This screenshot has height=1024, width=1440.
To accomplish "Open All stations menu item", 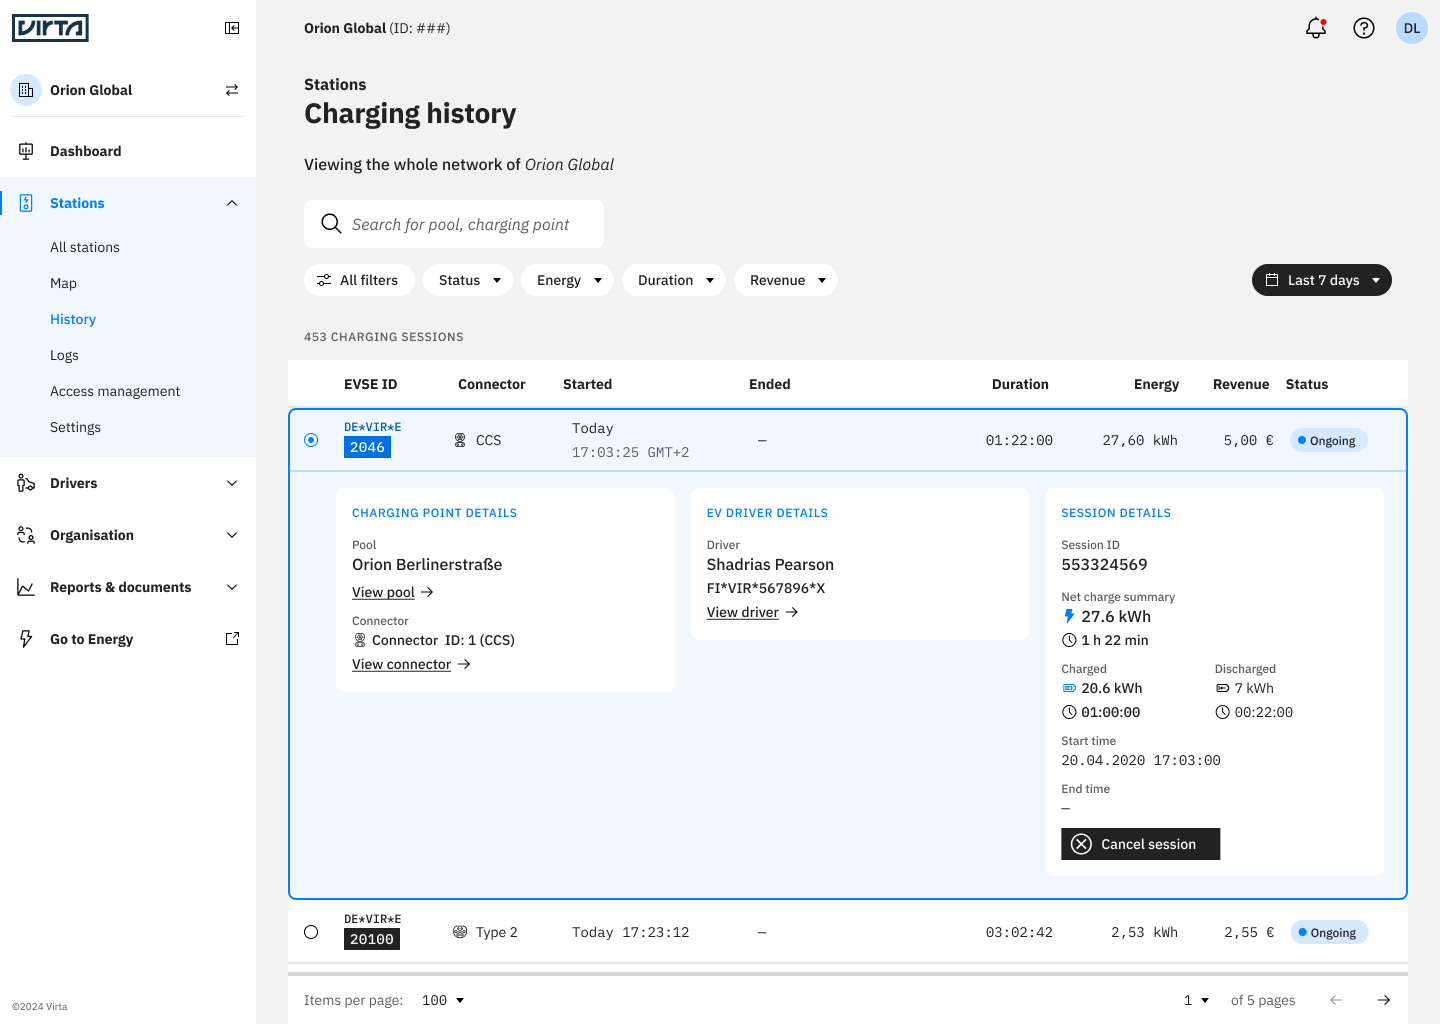I will click(85, 247).
